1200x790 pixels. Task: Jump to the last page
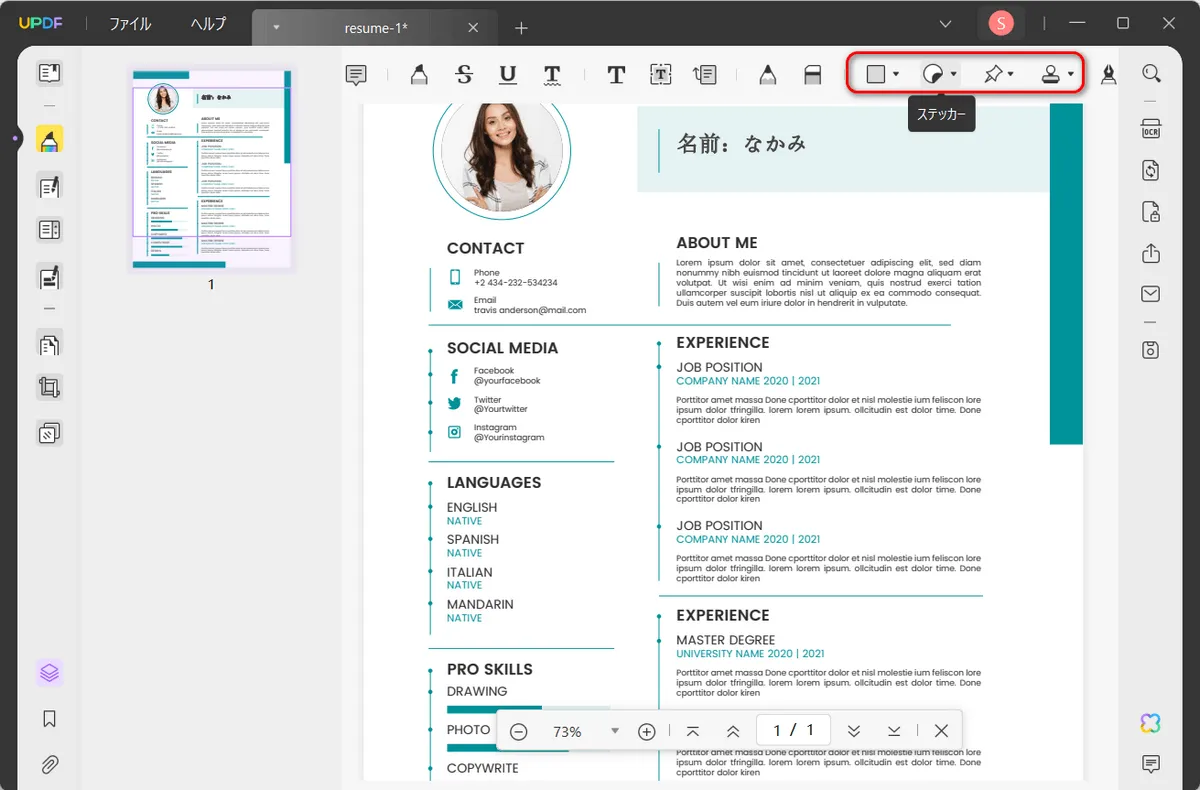[x=894, y=731]
